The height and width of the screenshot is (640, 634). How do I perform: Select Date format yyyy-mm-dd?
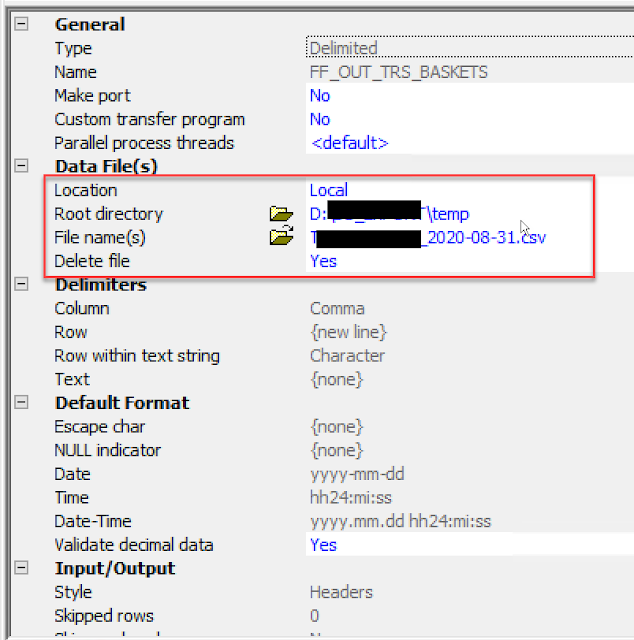click(357, 474)
